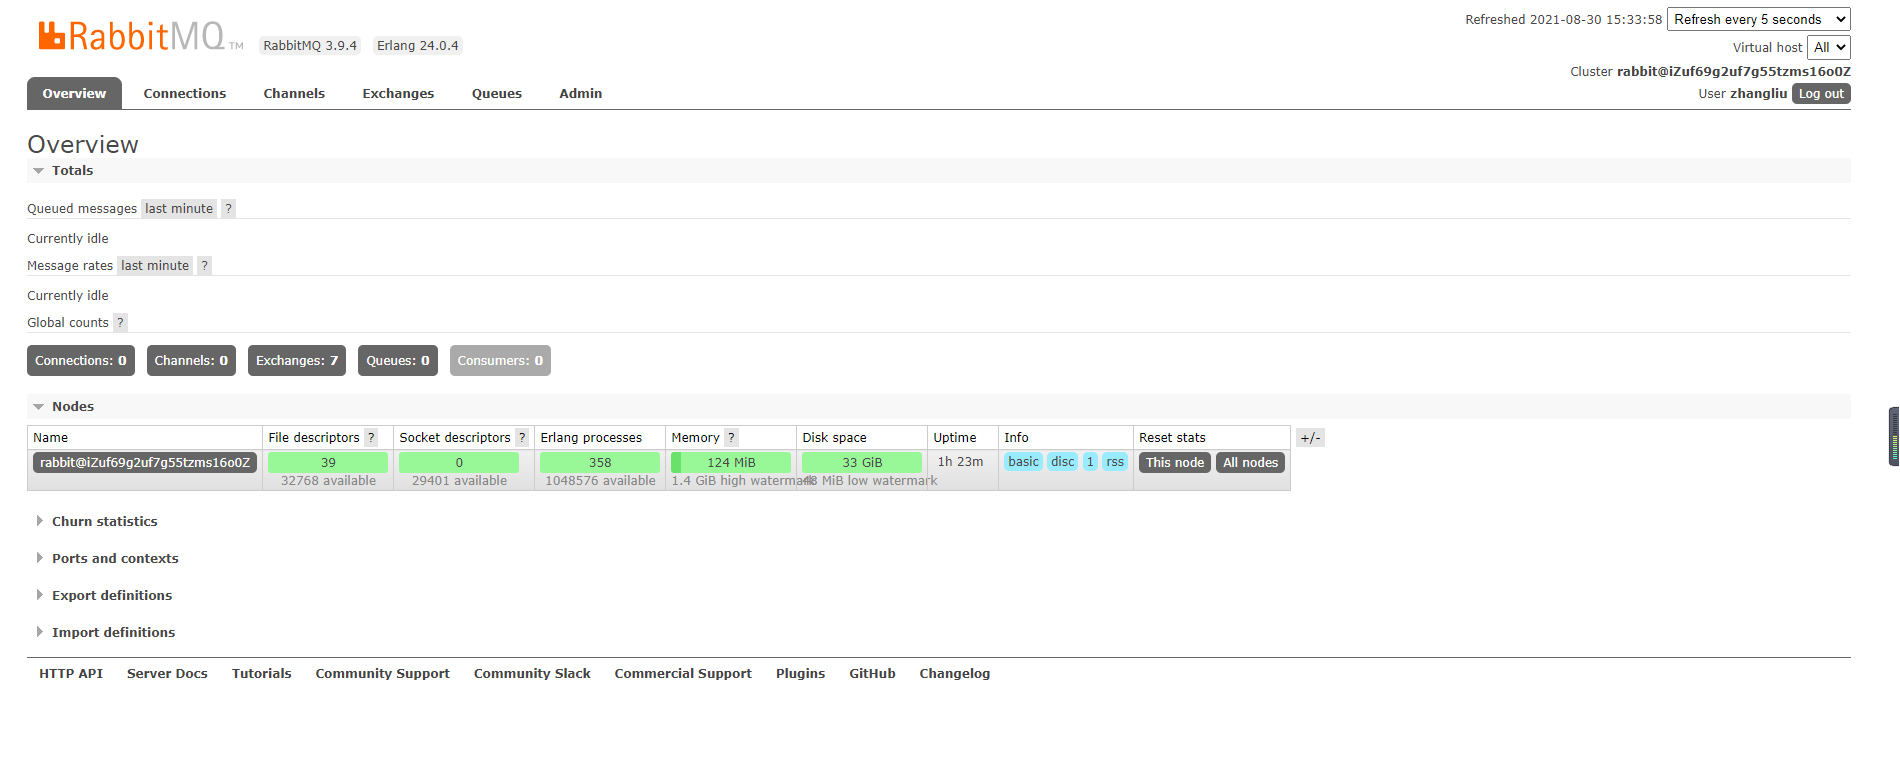The width and height of the screenshot is (1900, 782).
Task: Toggle columns with the +/- button
Action: (1310, 438)
